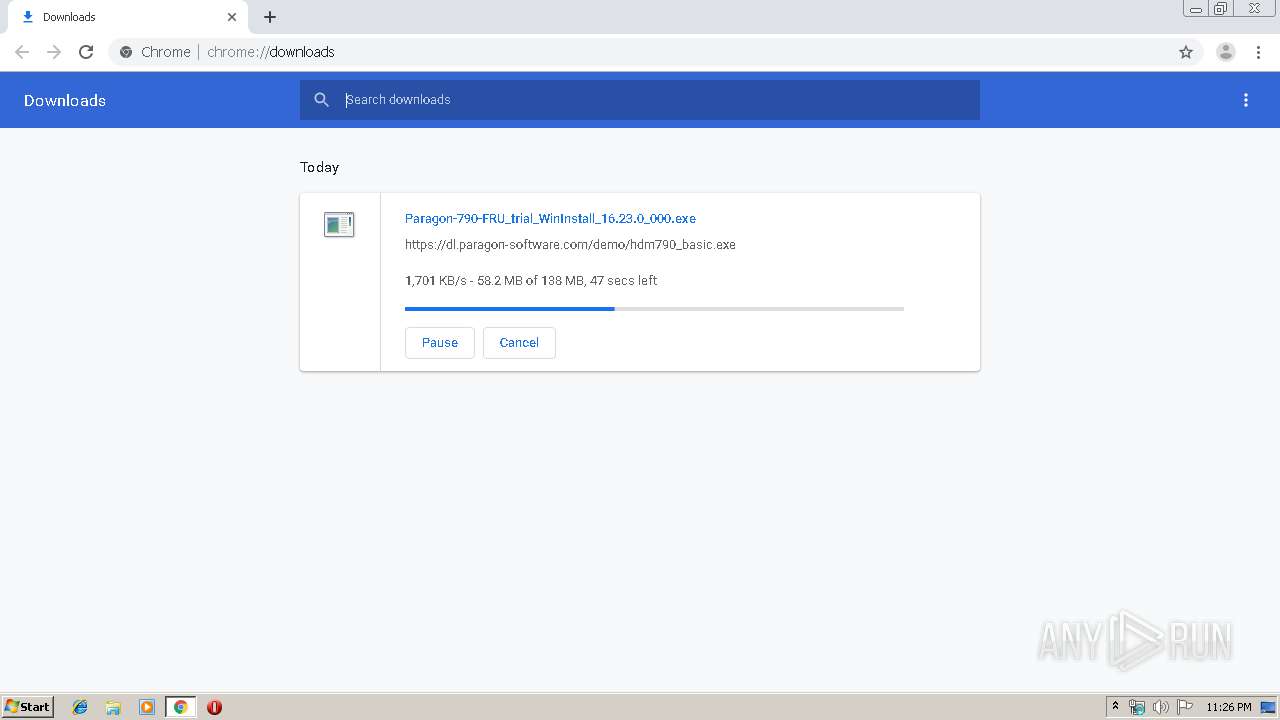
Task: Open the Chrome profile avatar
Action: pyautogui.click(x=1226, y=52)
